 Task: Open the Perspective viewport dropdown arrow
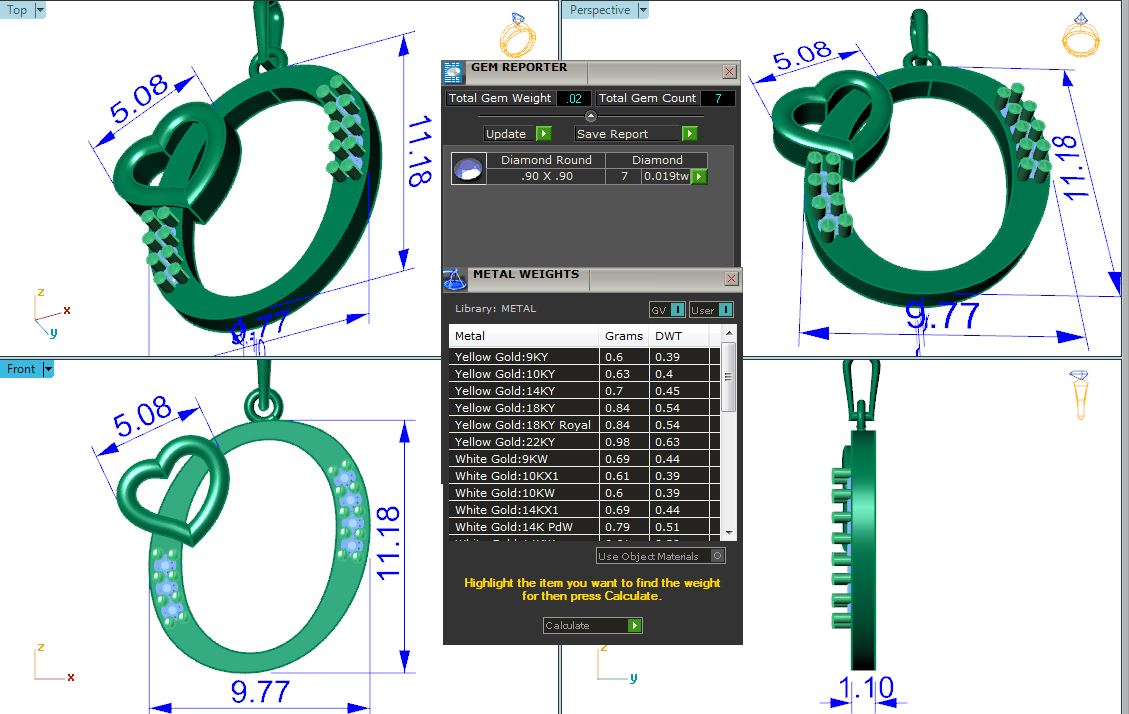point(643,10)
